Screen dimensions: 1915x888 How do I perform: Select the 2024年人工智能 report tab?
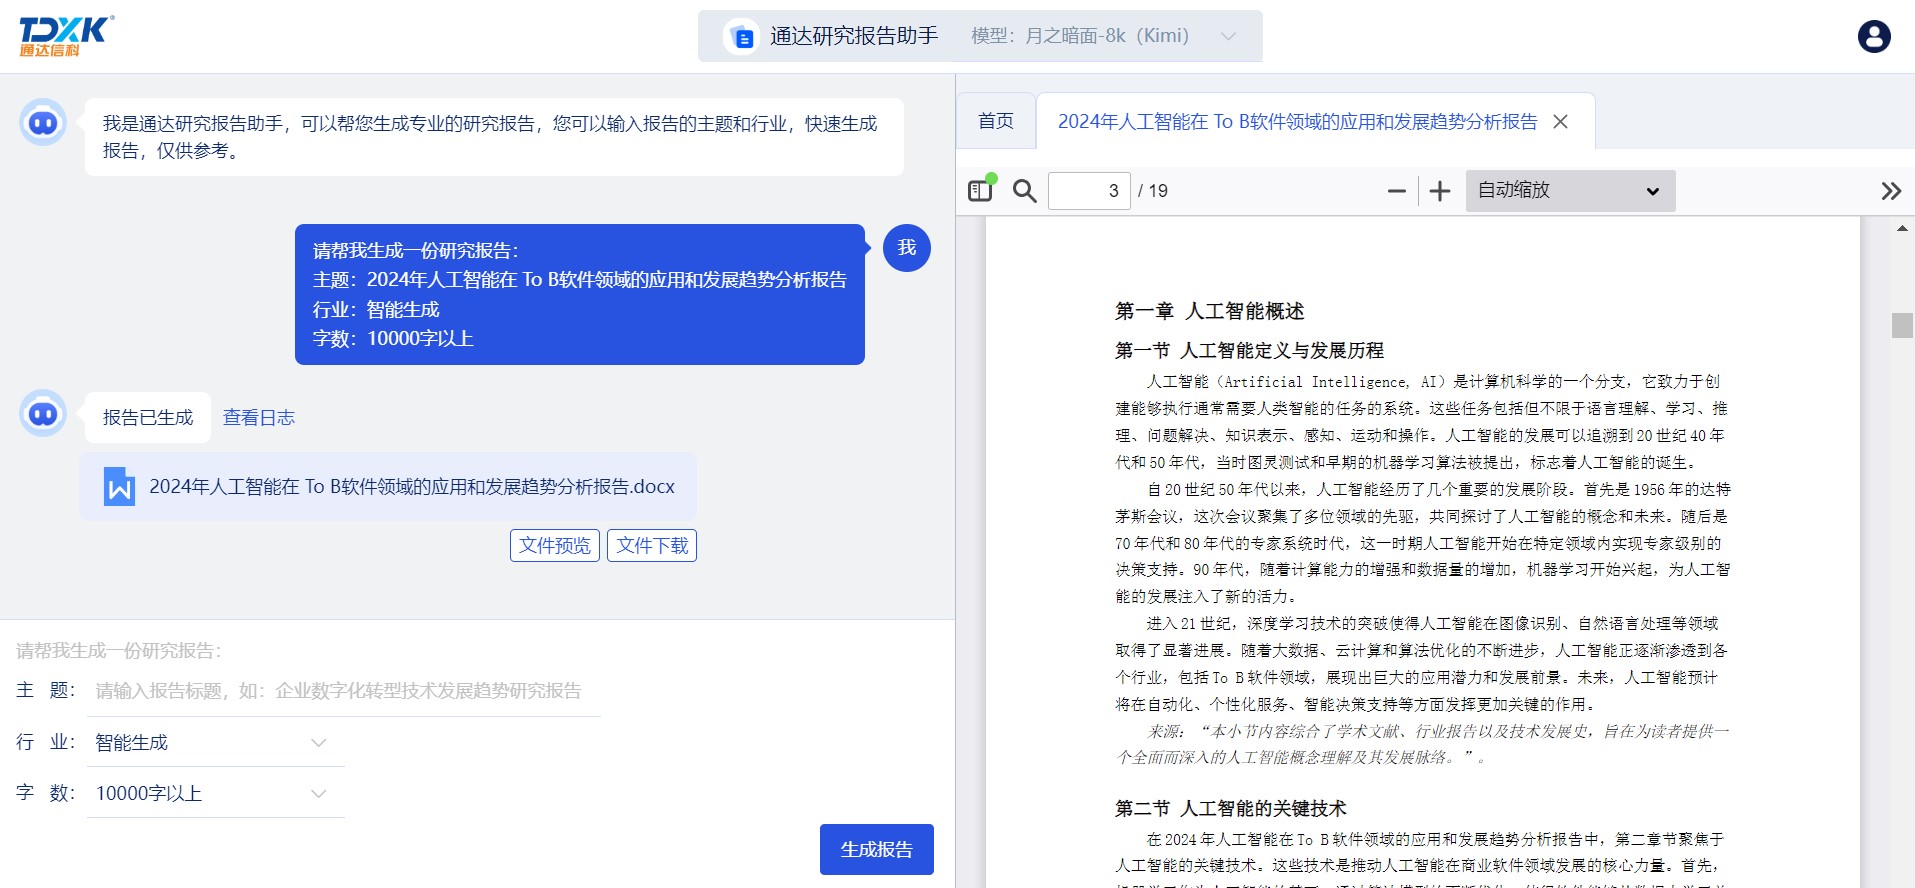[1297, 121]
